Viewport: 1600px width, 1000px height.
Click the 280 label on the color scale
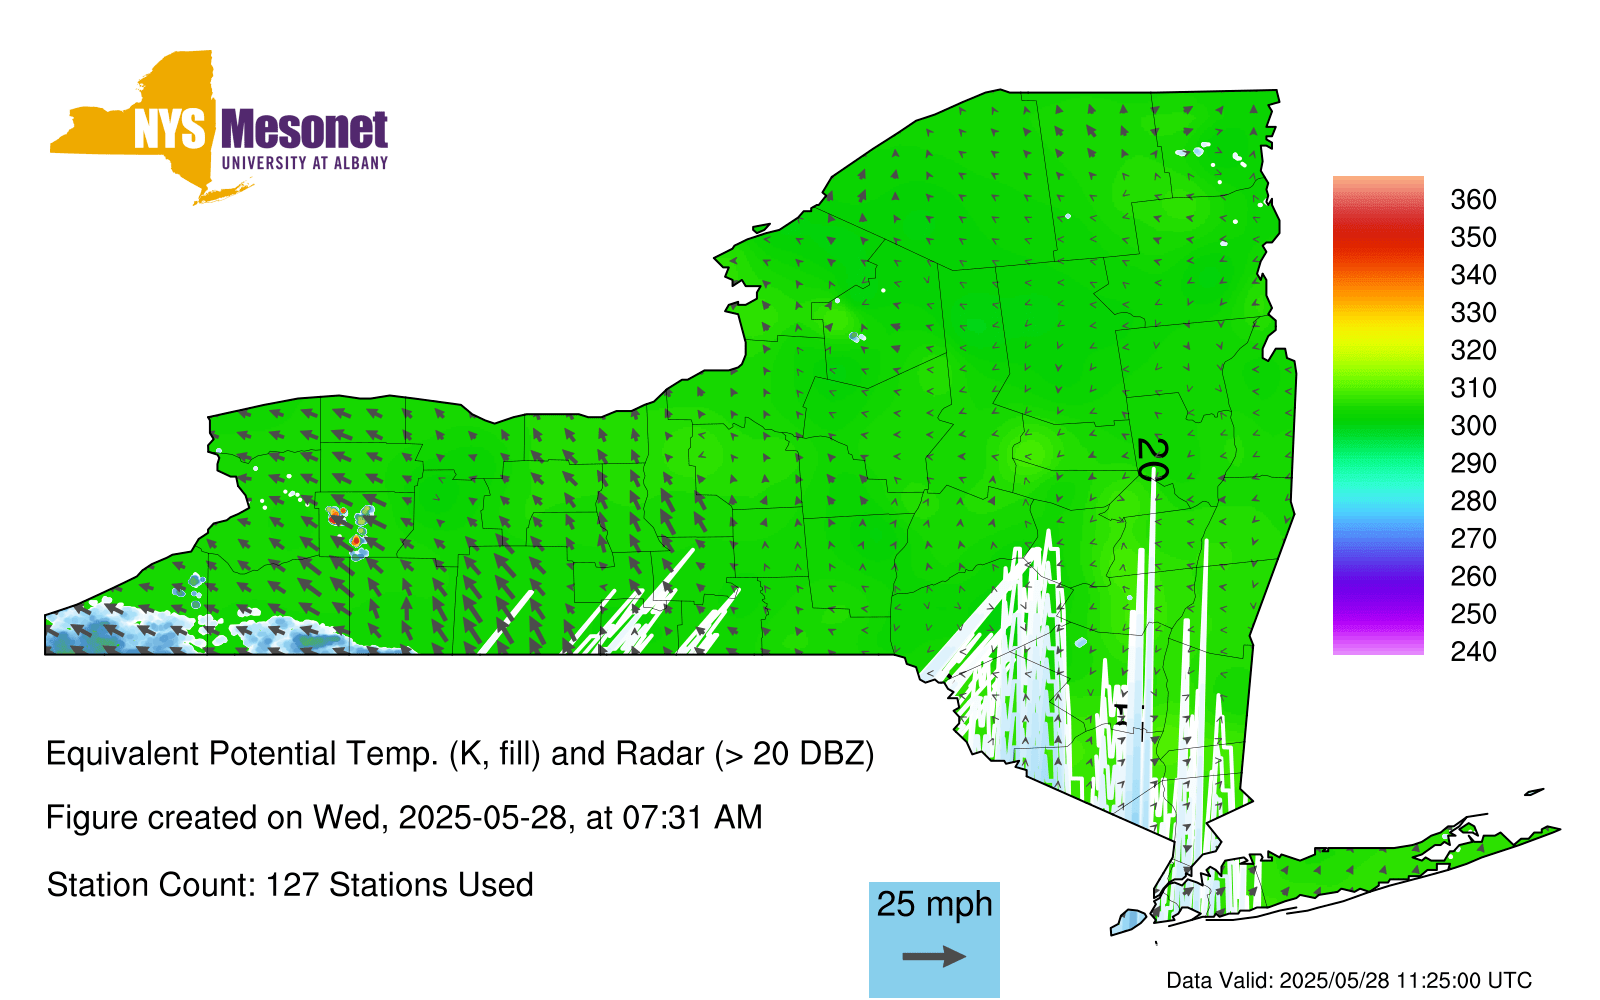(x=1473, y=501)
